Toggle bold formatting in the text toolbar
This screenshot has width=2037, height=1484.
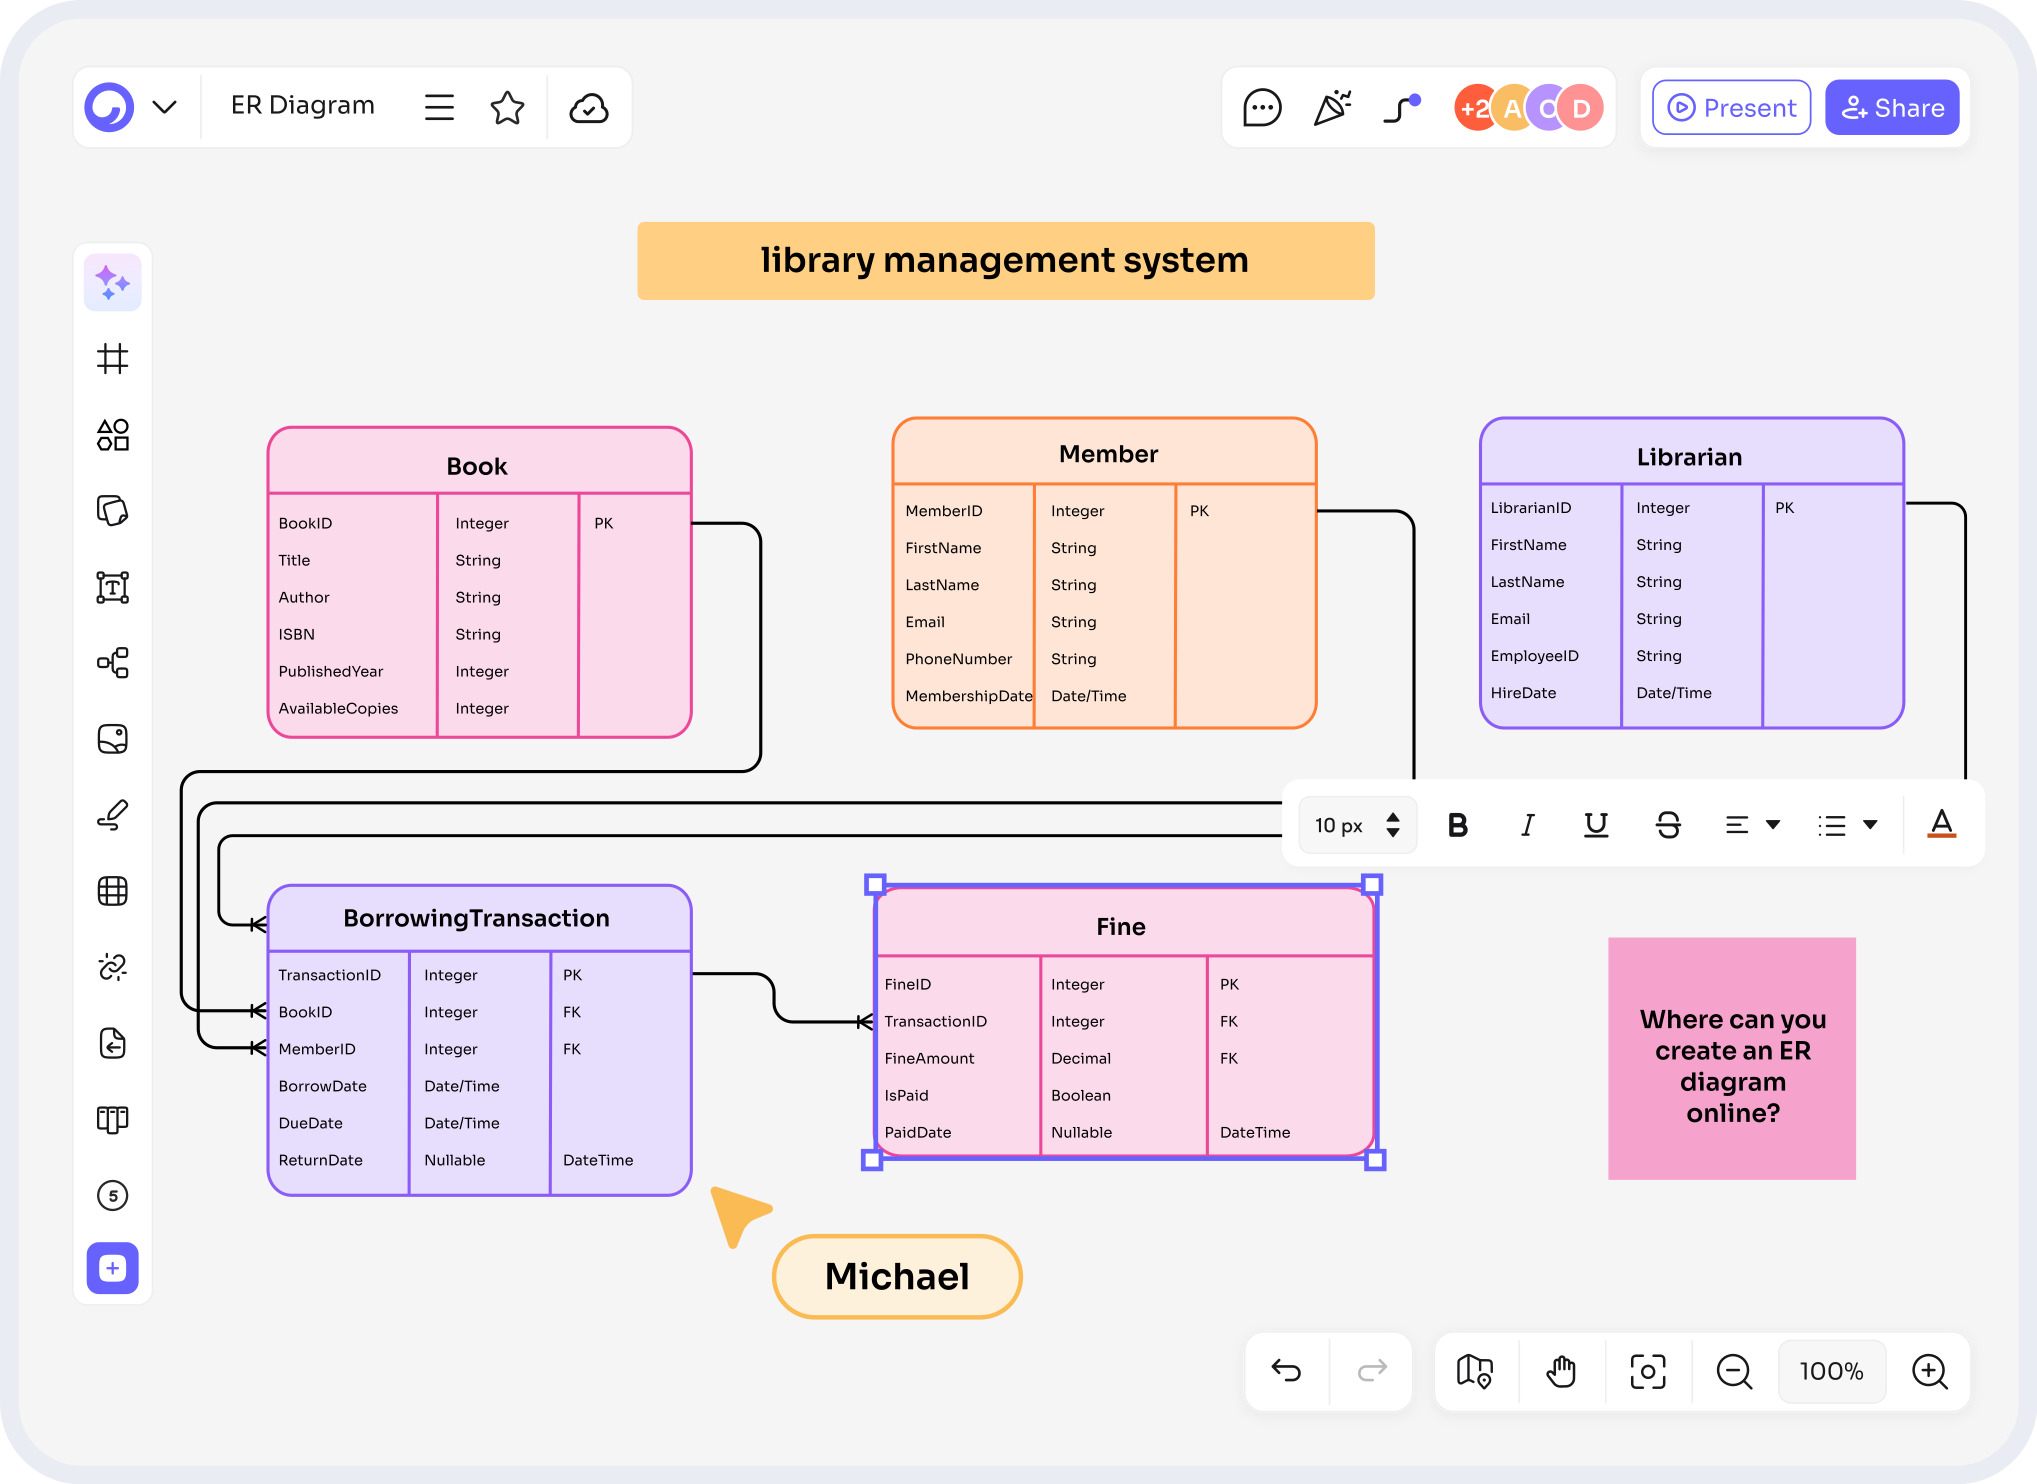[1458, 824]
